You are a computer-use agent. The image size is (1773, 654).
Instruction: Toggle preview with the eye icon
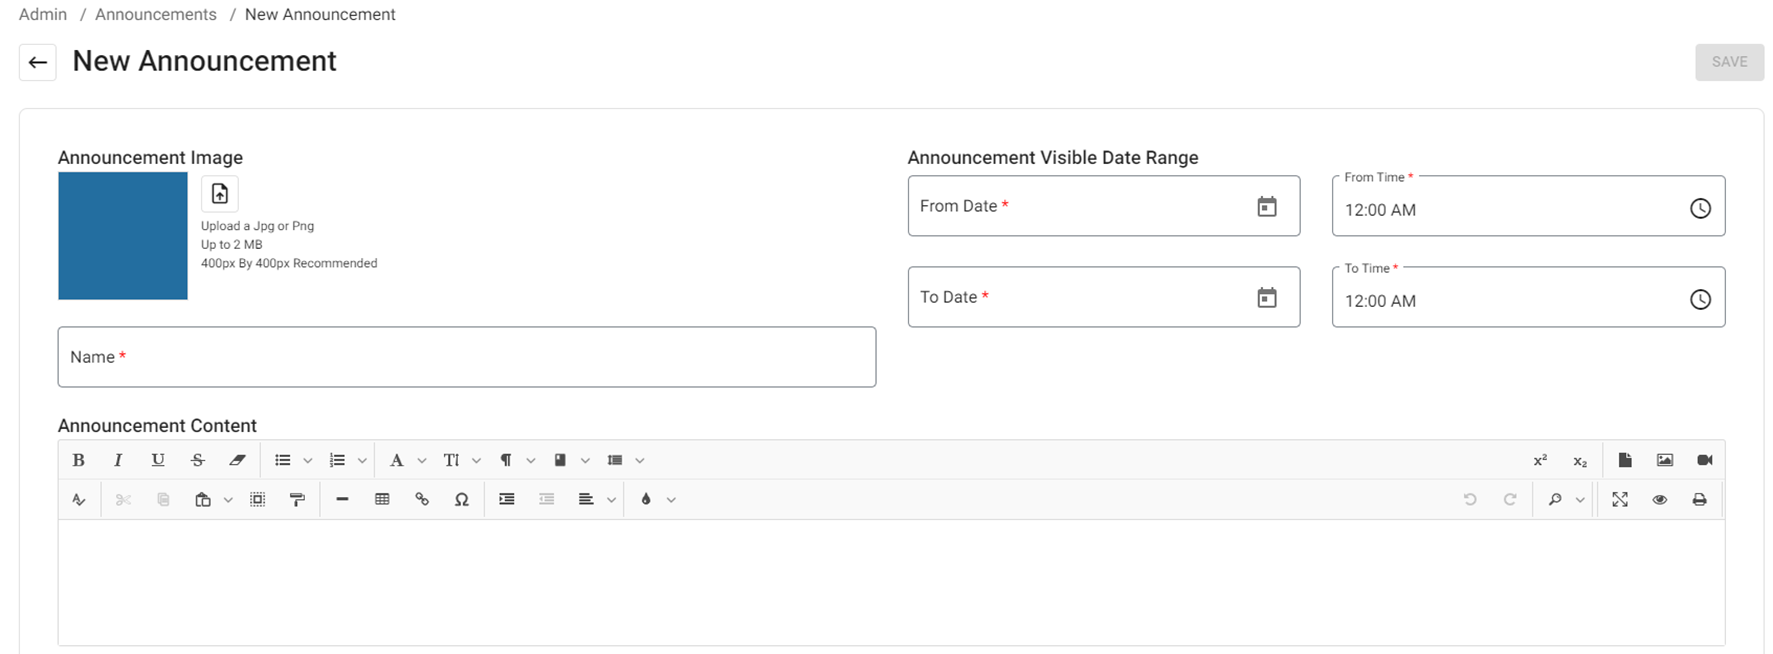[1659, 499]
